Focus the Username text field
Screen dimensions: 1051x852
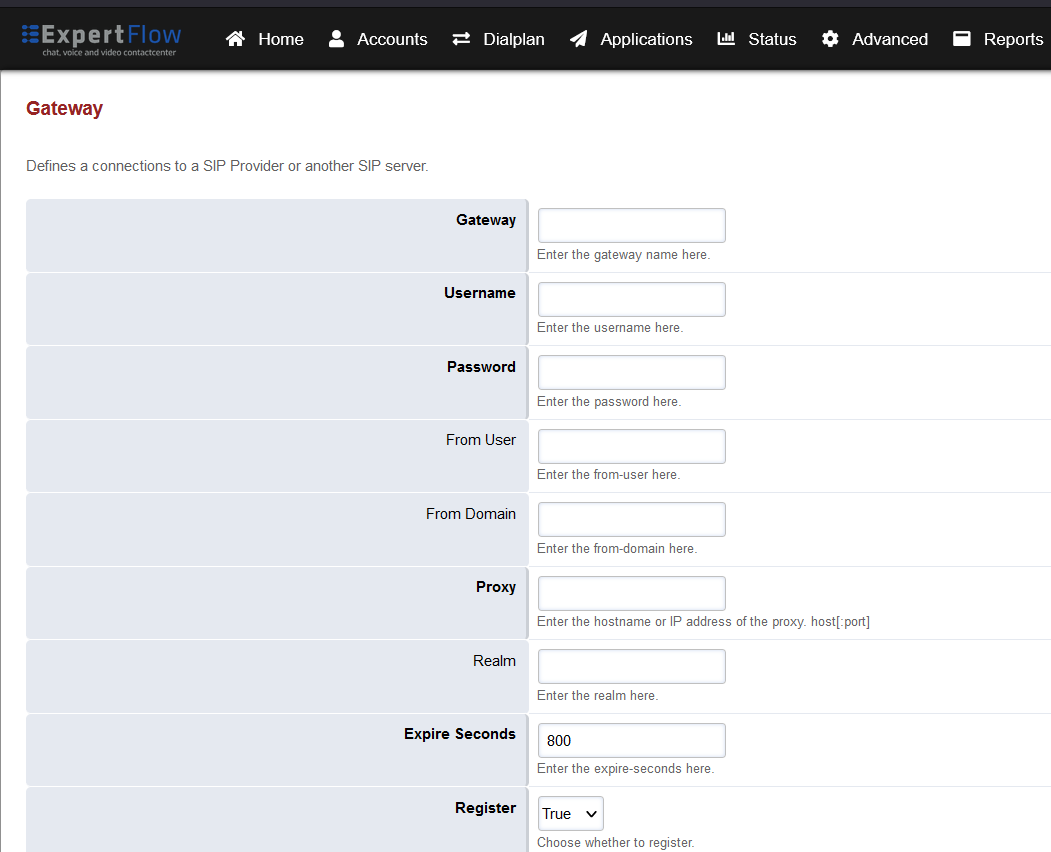[631, 299]
